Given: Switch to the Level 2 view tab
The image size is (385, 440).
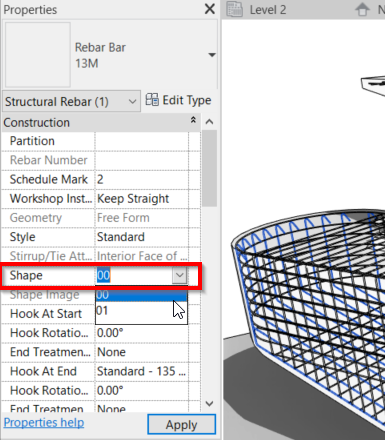Looking at the screenshot, I should point(268,10).
